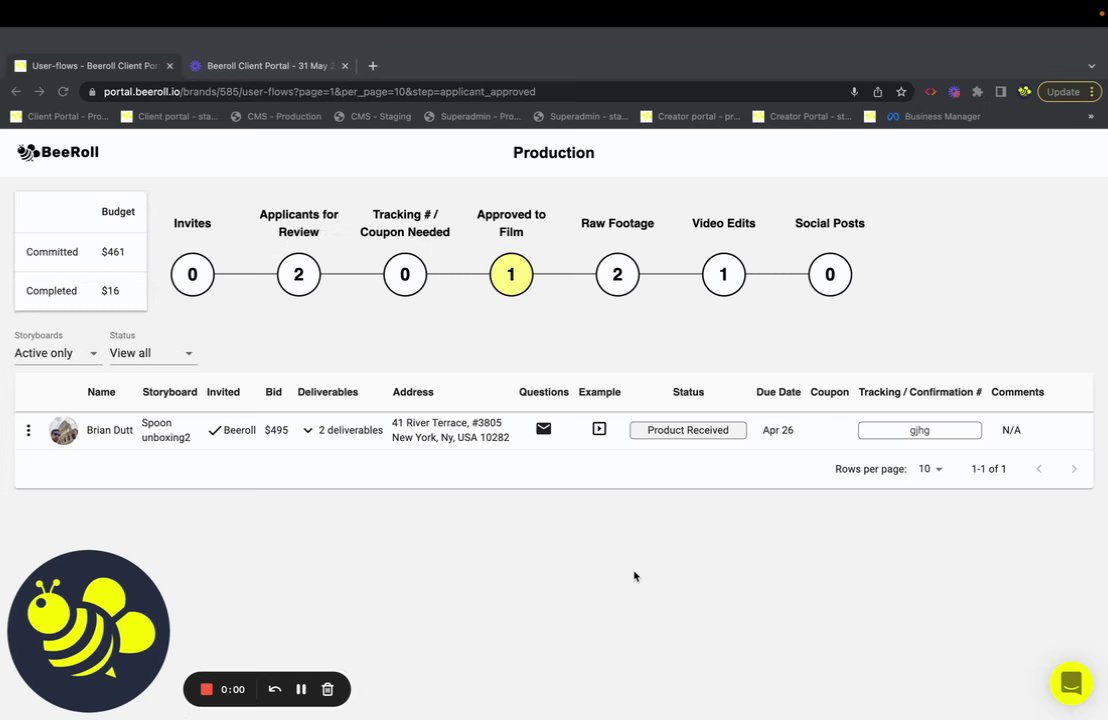Click the Brian Dutt name text
This screenshot has height=720, width=1108.
(110, 430)
